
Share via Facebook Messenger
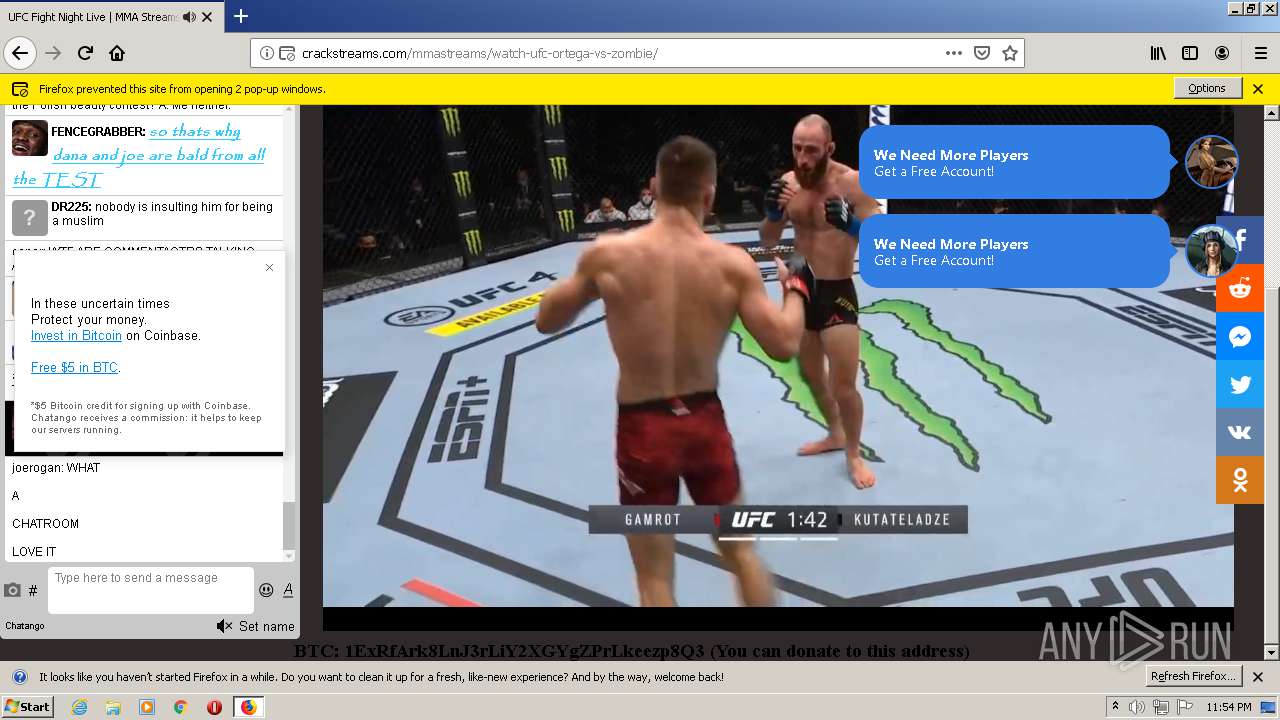[x=1240, y=336]
